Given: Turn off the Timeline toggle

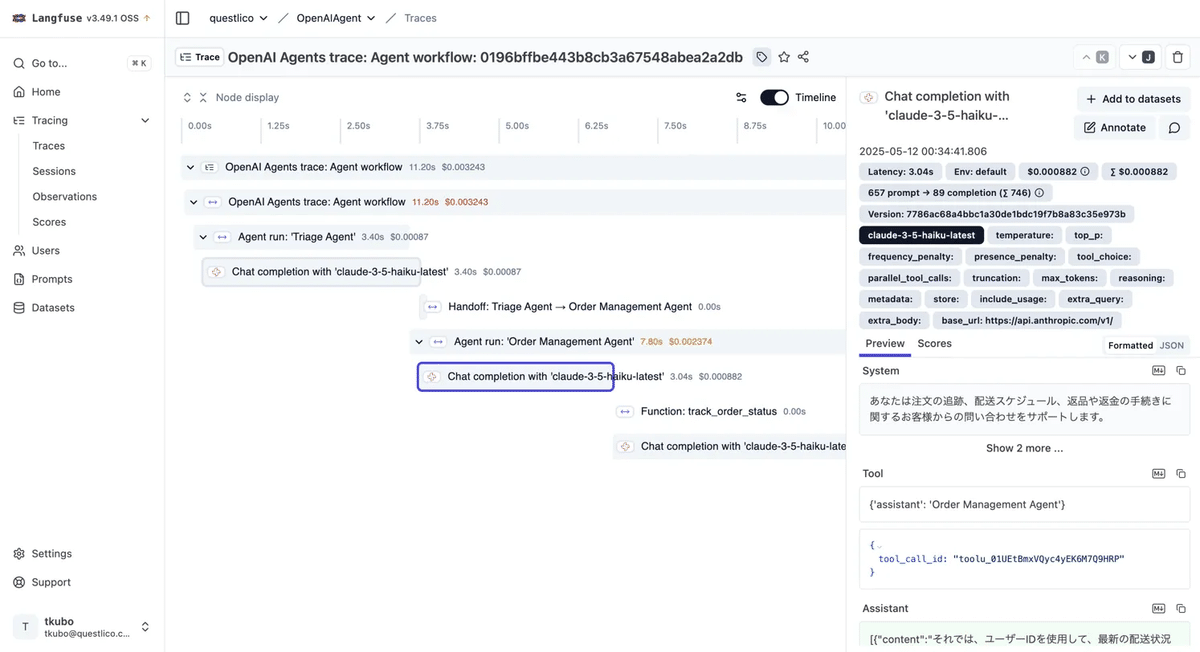Looking at the screenshot, I should [772, 96].
